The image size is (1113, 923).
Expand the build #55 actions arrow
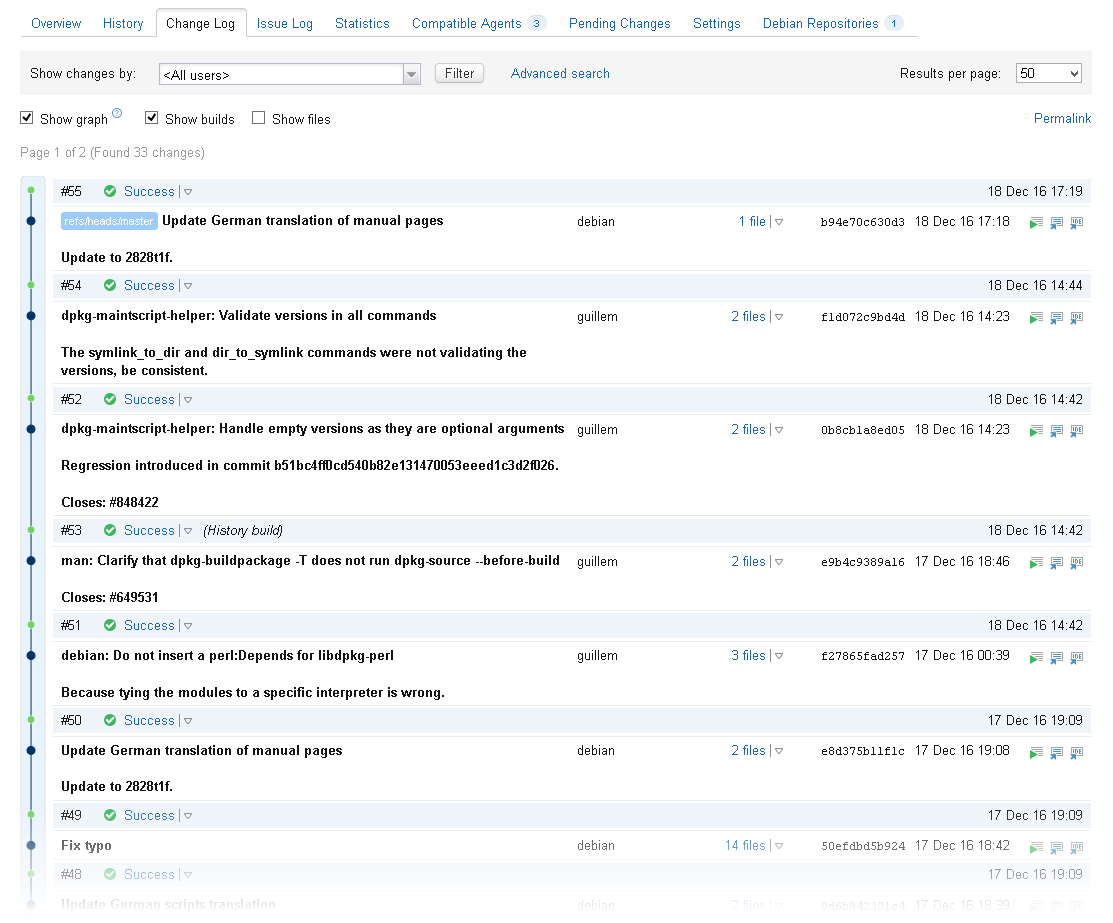[188, 192]
